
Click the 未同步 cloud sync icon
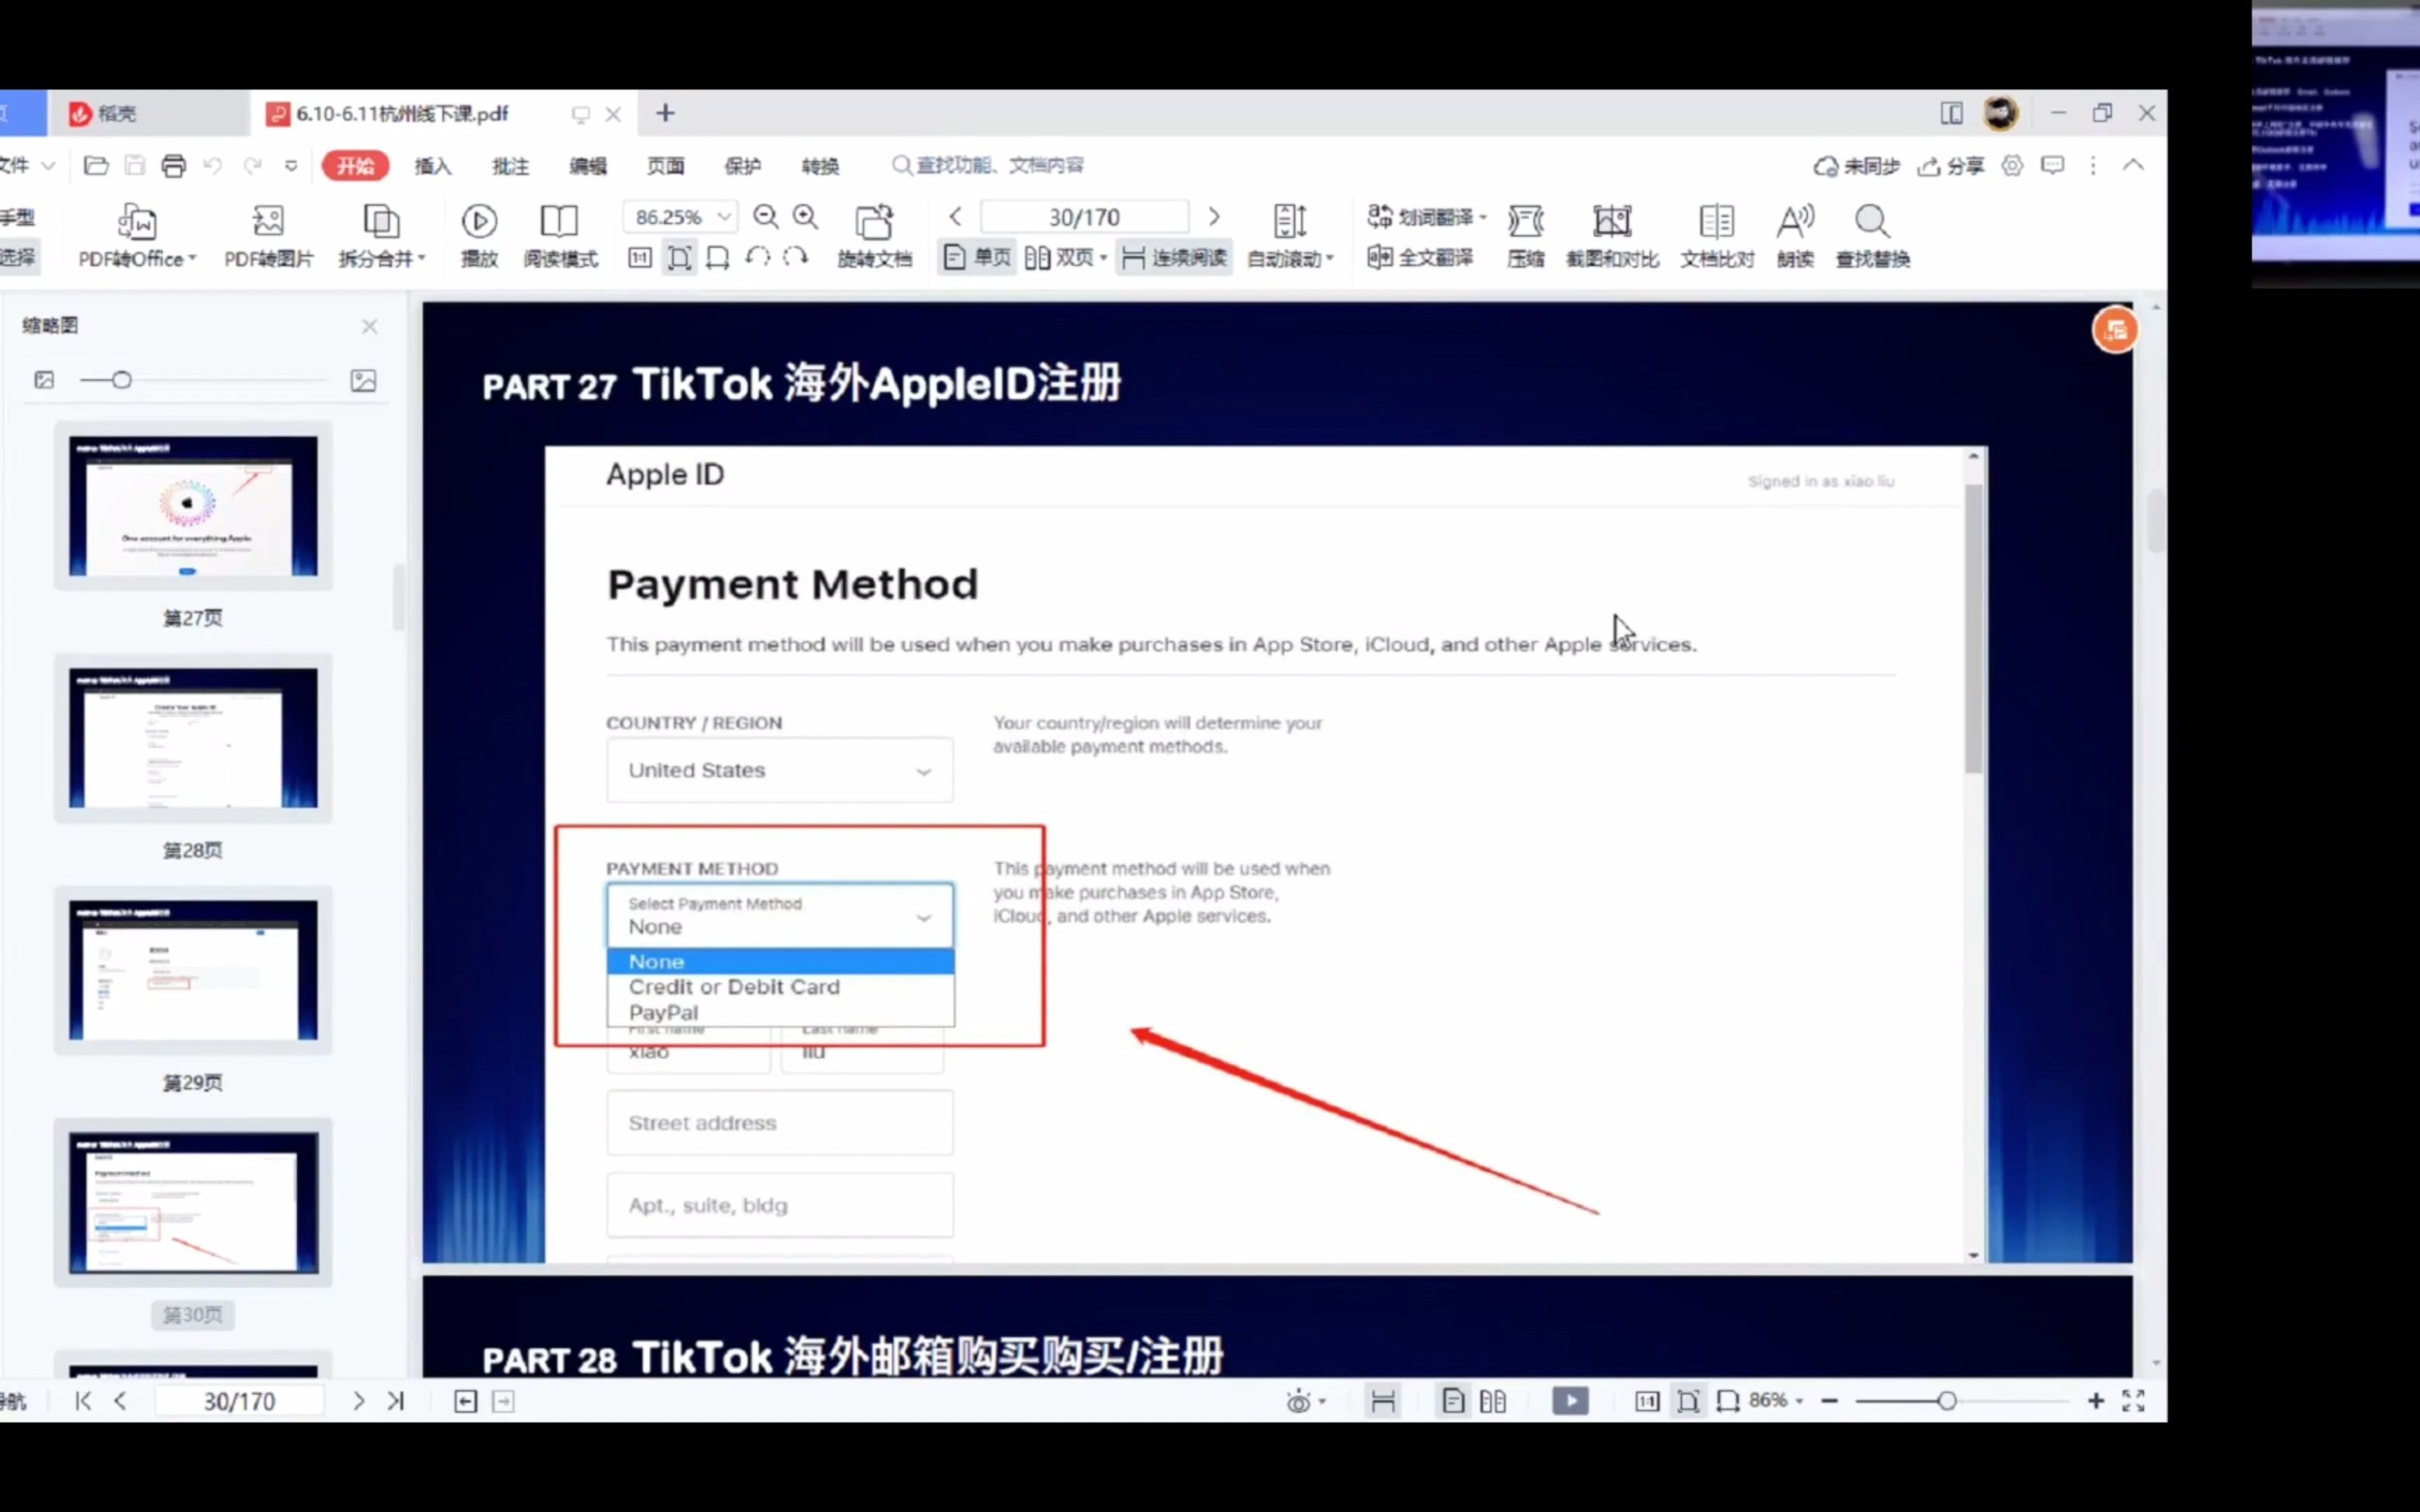[1856, 166]
